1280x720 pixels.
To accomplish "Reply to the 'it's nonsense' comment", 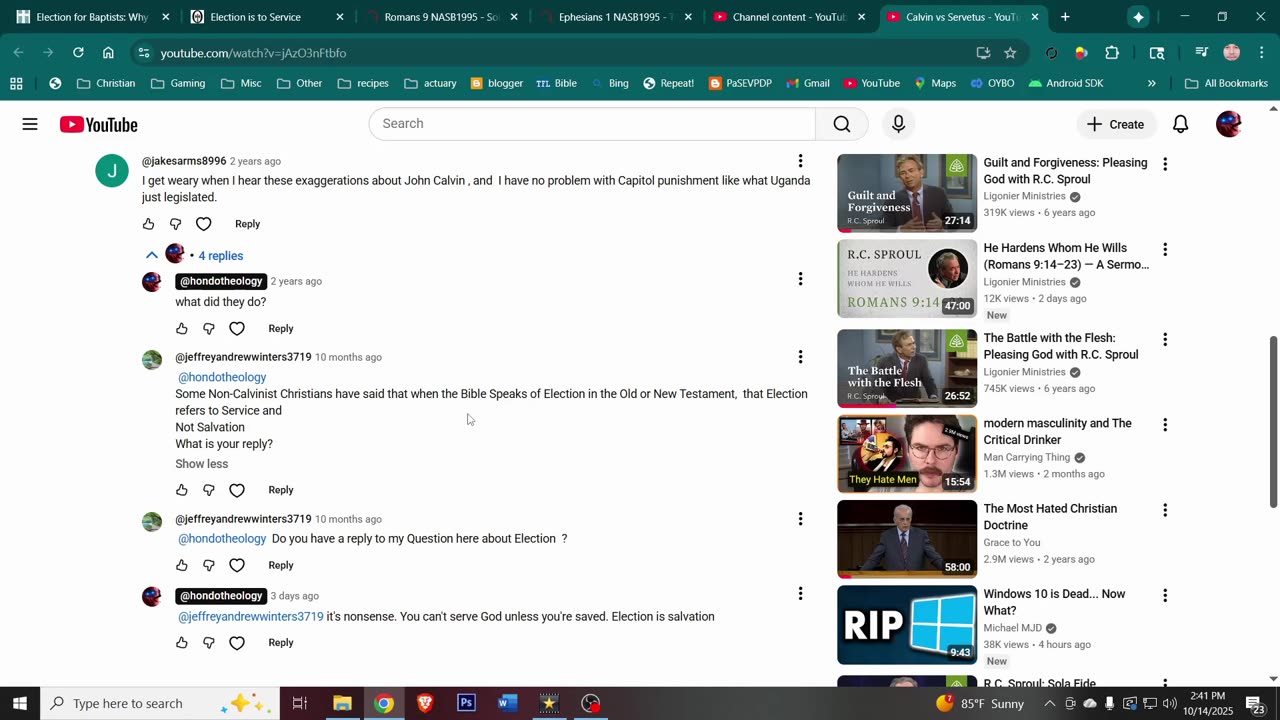I will [x=281, y=643].
